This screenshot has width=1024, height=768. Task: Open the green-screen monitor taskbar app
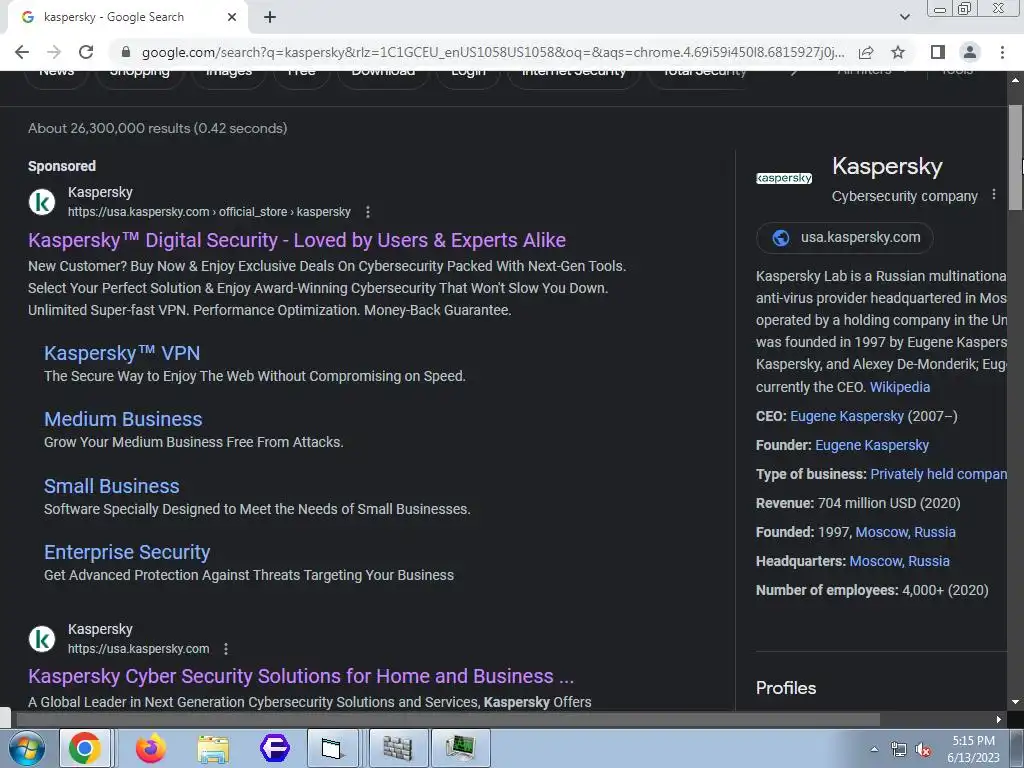460,748
